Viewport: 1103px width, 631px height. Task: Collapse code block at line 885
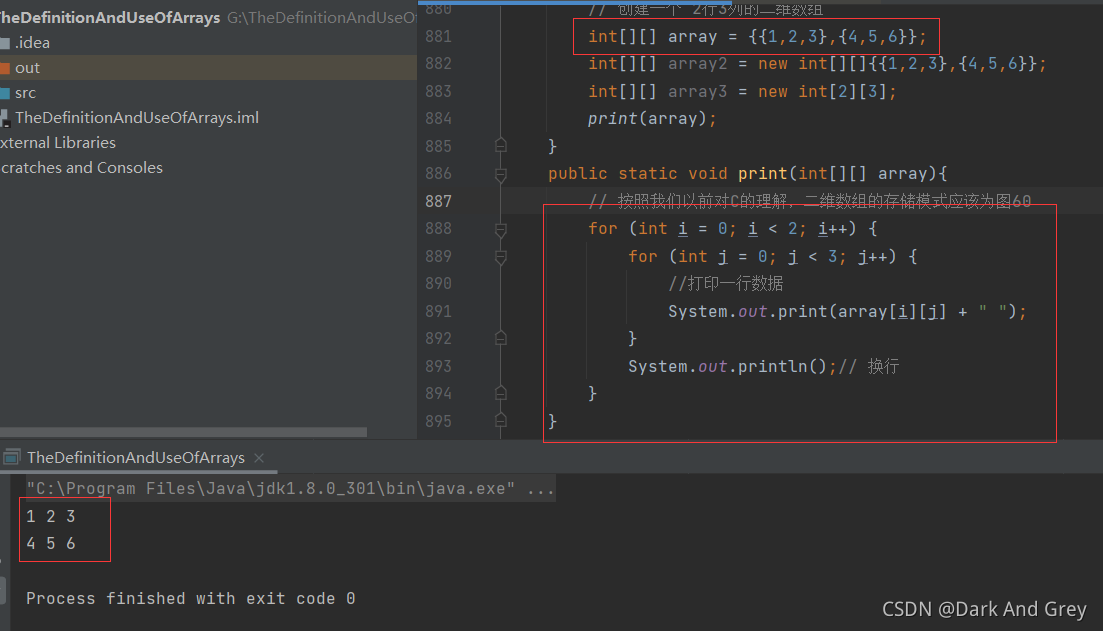click(501, 146)
